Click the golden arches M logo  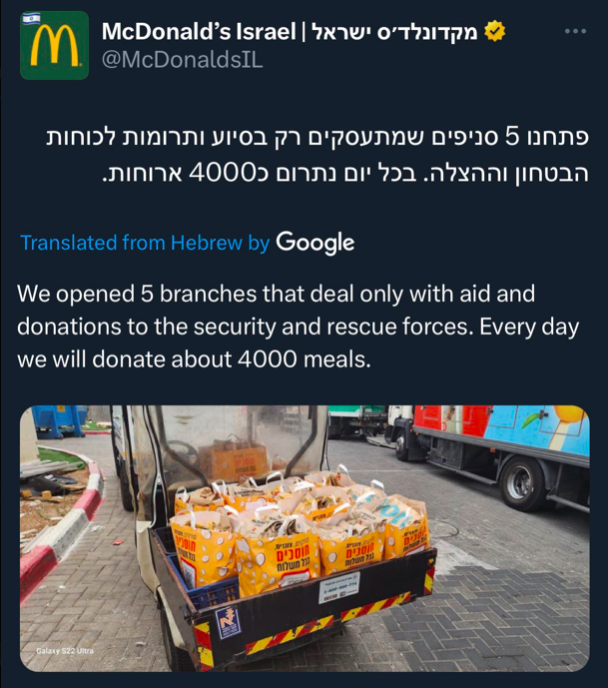(x=54, y=46)
